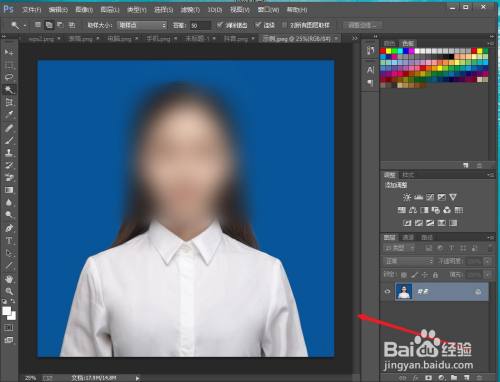Select the Rectangular Marquee tool
The width and height of the screenshot is (500, 382).
point(9,65)
